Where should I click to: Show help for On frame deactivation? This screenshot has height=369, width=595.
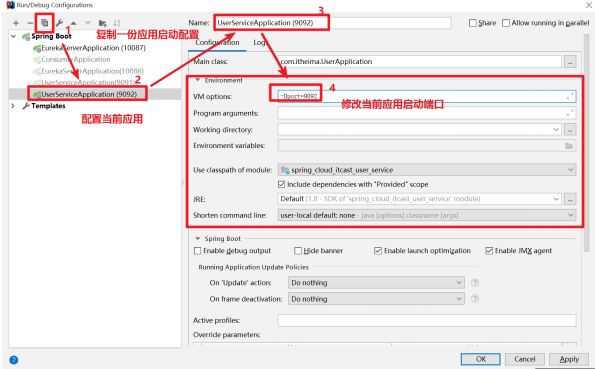[x=475, y=299]
